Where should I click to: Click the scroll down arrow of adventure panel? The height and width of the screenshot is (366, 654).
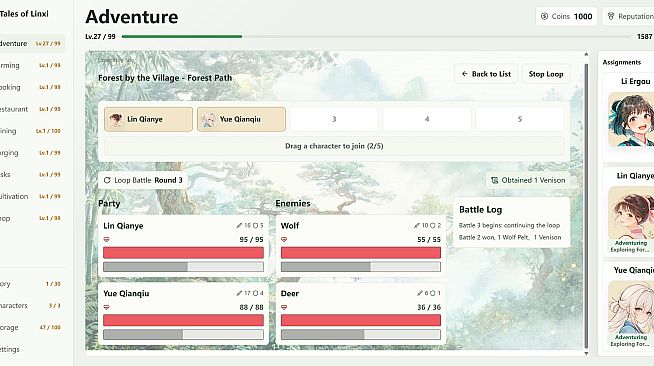(x=586, y=353)
